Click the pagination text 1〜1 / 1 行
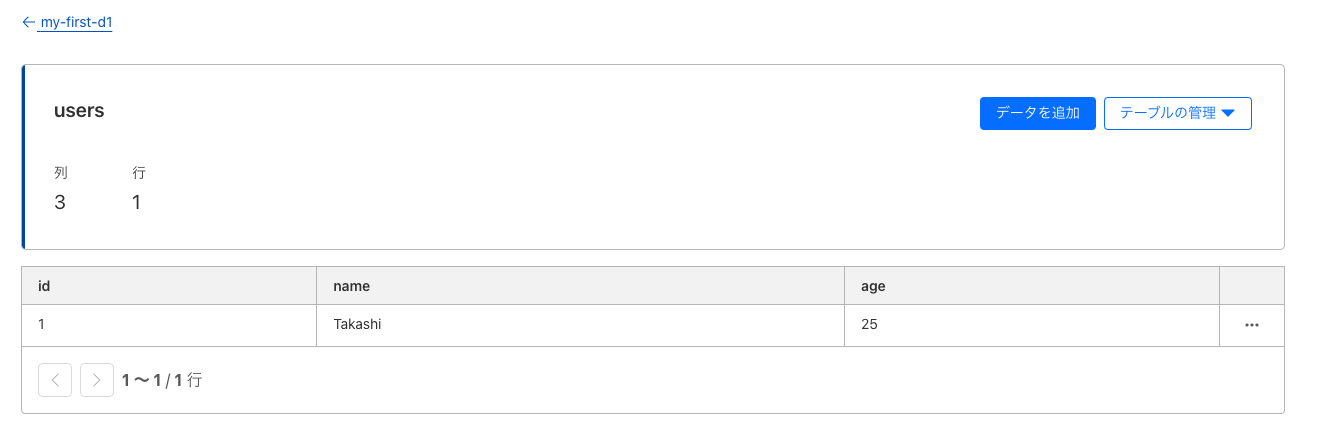The height and width of the screenshot is (440, 1319). click(x=162, y=380)
